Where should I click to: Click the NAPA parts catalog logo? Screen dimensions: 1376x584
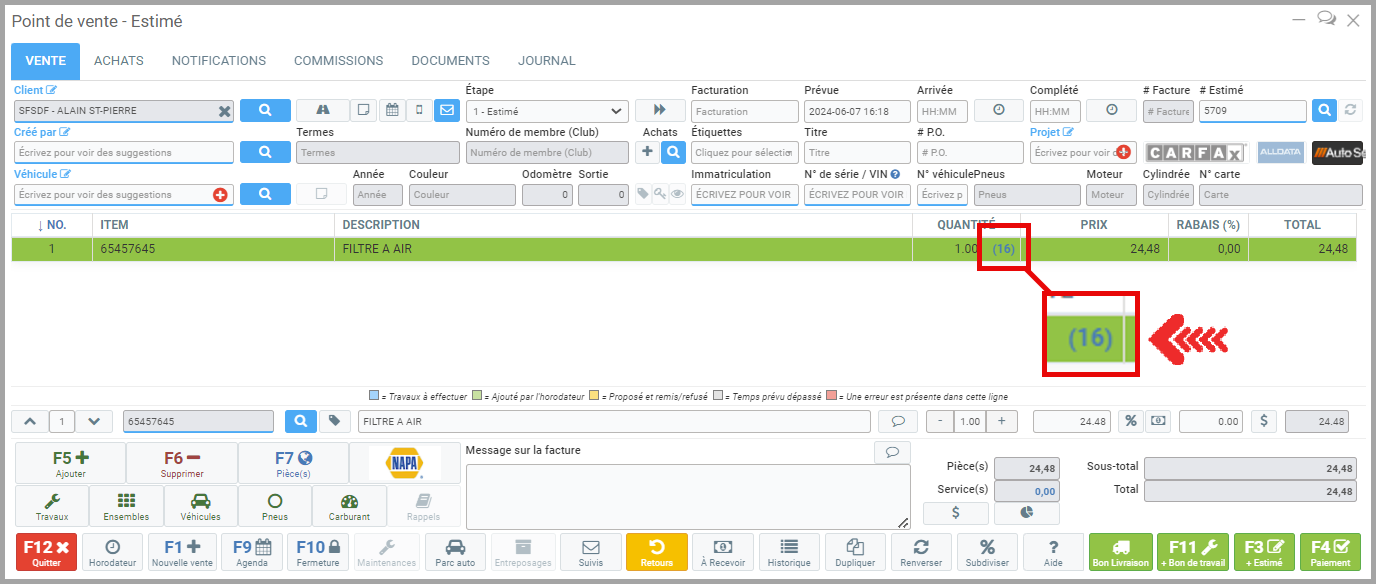[405, 463]
